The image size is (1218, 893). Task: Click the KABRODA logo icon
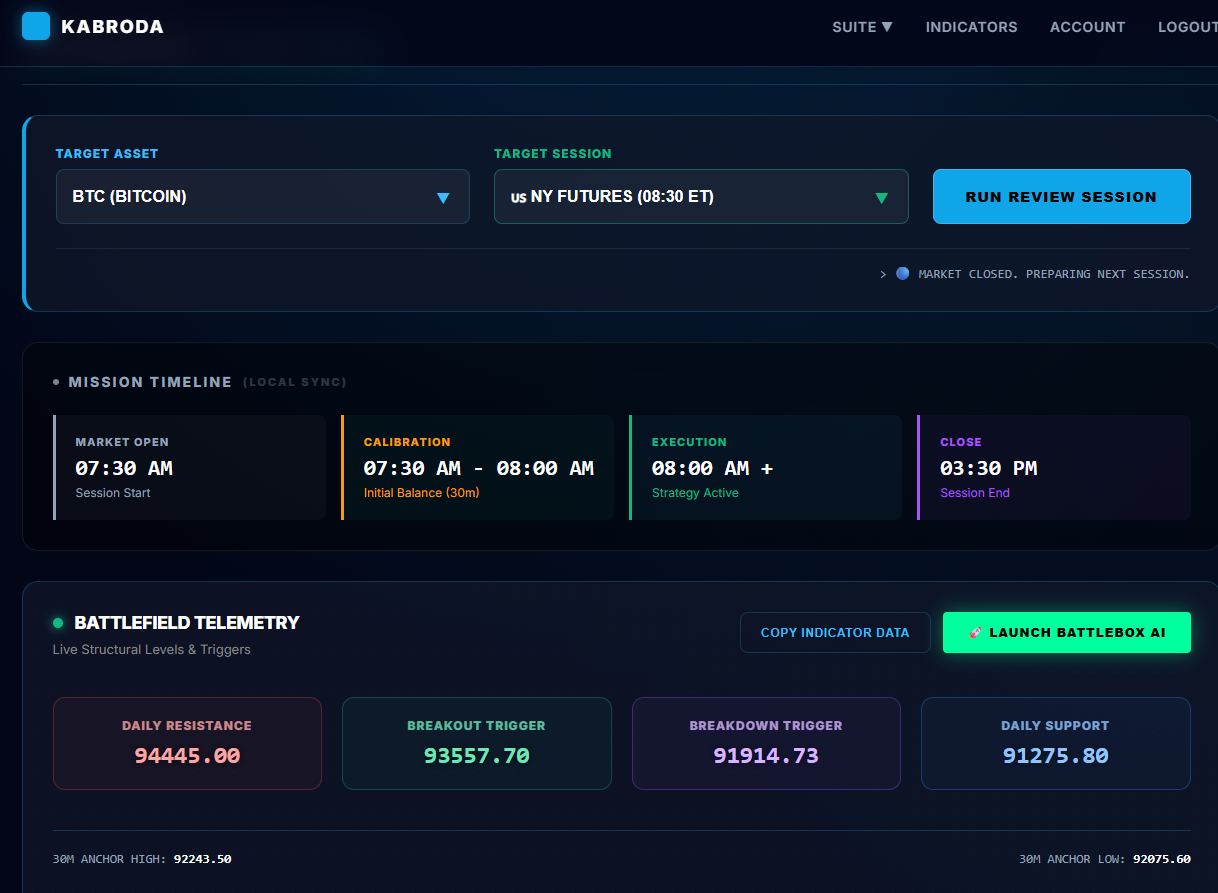pyautogui.click(x=35, y=26)
